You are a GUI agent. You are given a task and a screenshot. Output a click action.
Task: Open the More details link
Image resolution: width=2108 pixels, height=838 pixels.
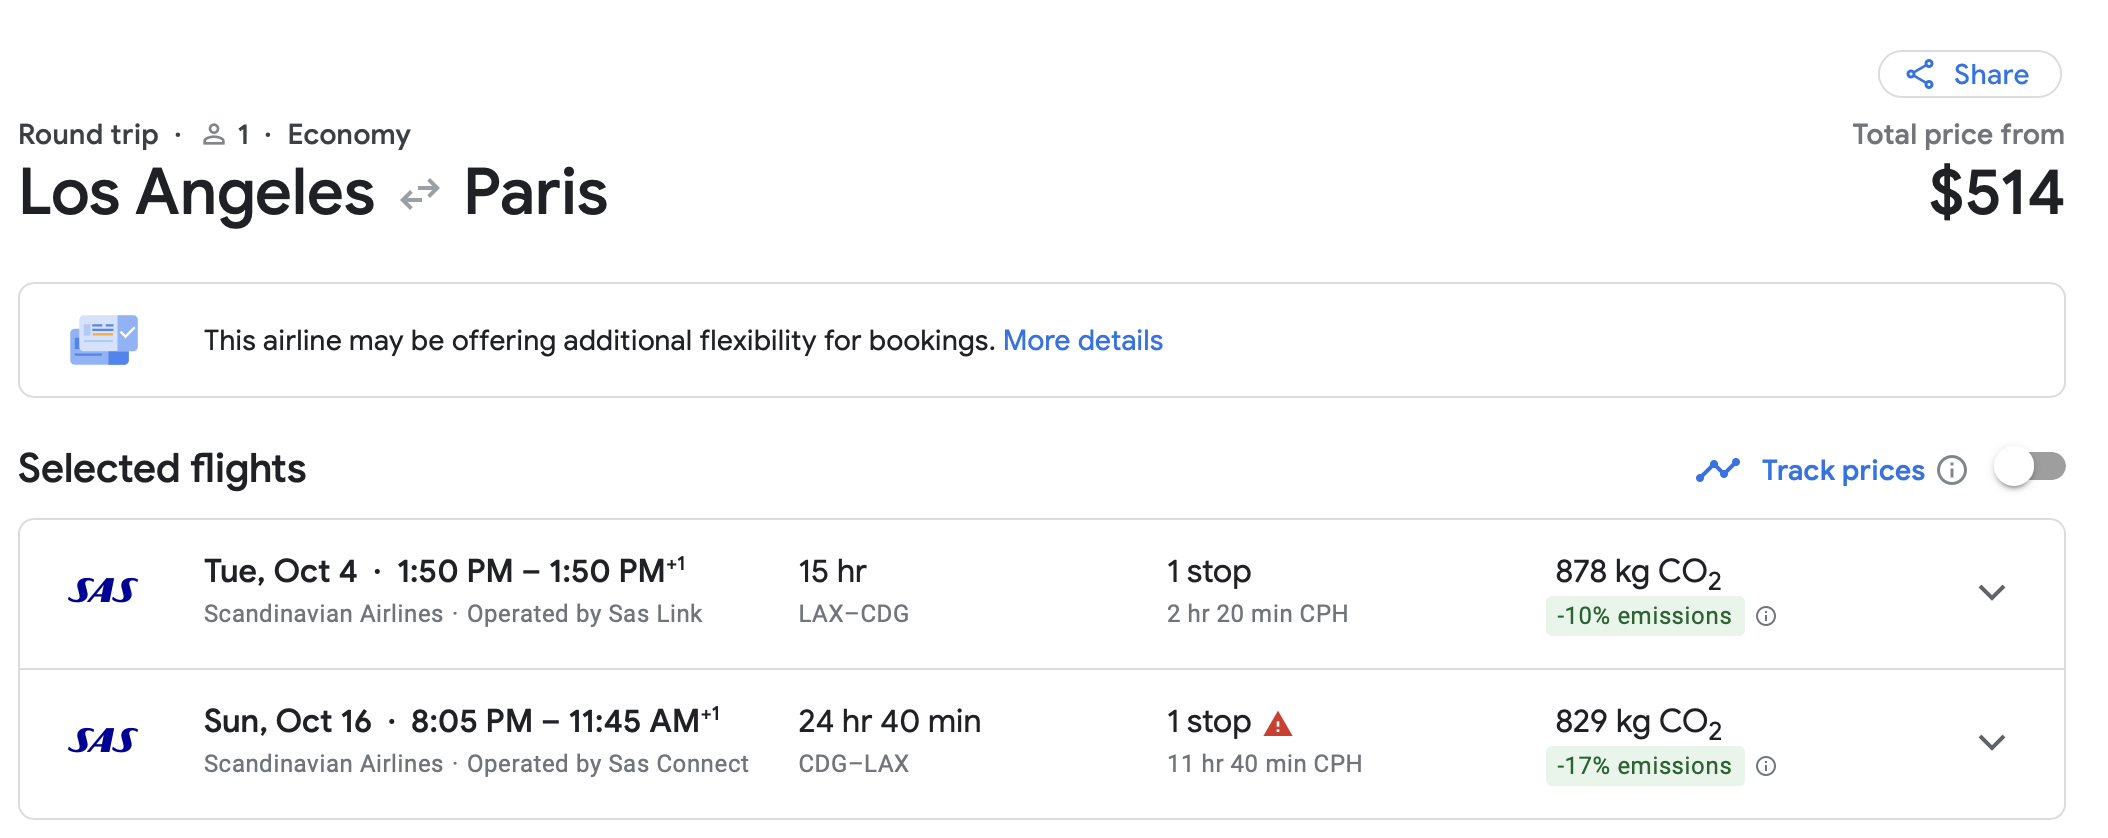(x=1083, y=341)
